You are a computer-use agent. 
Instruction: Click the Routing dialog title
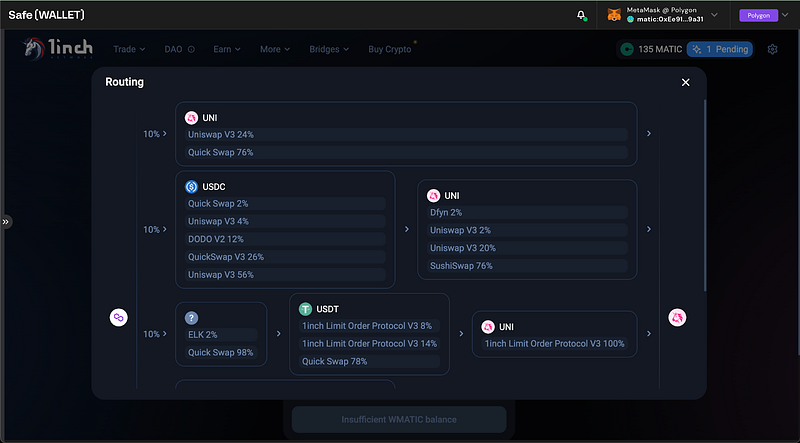pos(124,82)
